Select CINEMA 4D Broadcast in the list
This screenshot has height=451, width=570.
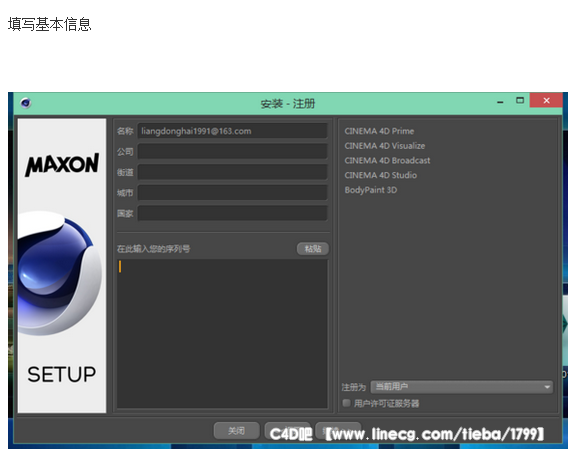[387, 161]
